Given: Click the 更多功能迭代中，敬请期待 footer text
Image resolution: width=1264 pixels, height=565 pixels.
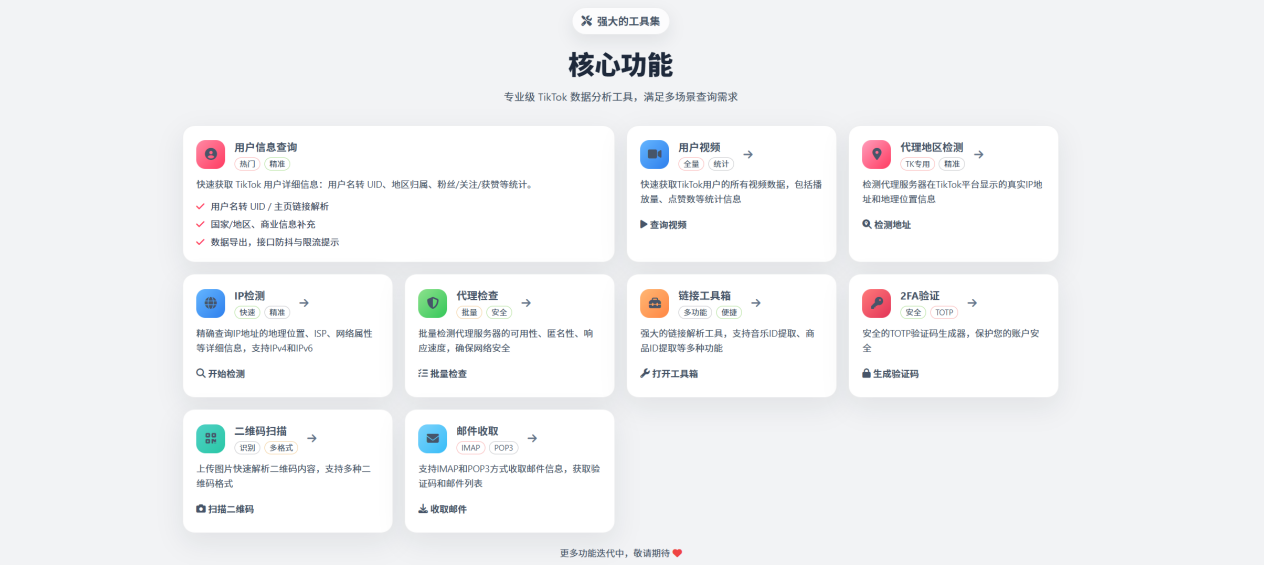Looking at the screenshot, I should (x=614, y=553).
